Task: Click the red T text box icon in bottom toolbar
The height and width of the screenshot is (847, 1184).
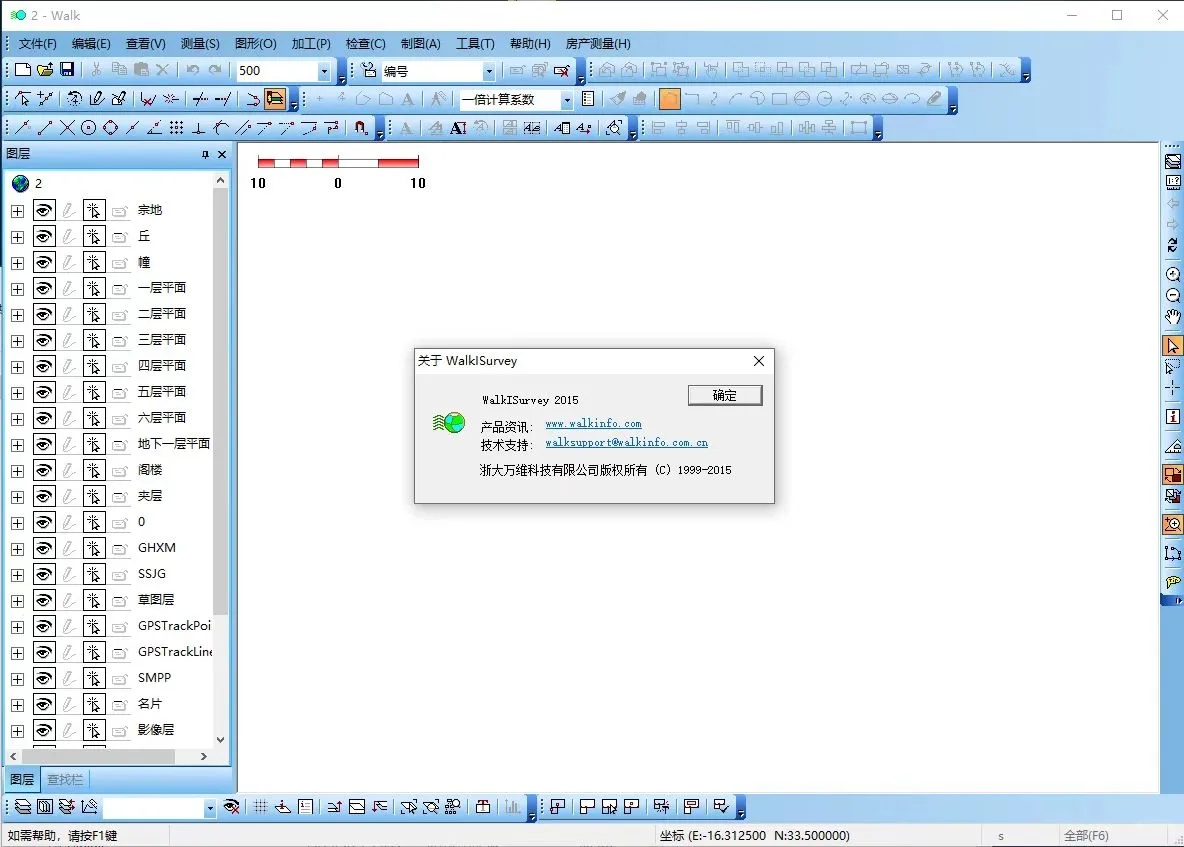Action: tap(483, 807)
